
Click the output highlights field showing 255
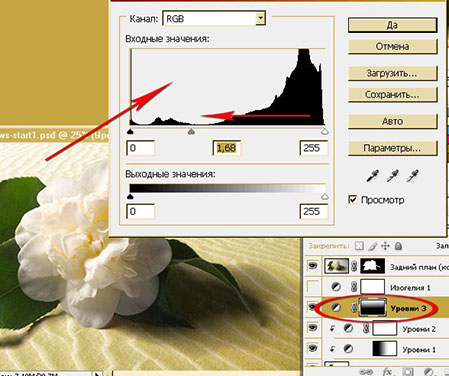tap(314, 211)
